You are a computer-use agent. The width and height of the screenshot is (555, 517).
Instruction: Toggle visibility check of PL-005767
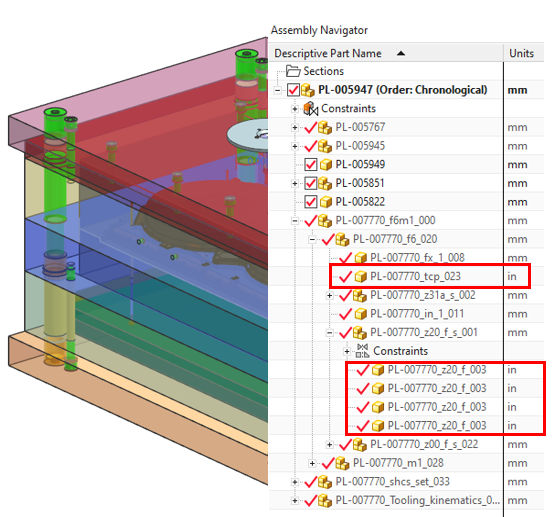click(310, 127)
